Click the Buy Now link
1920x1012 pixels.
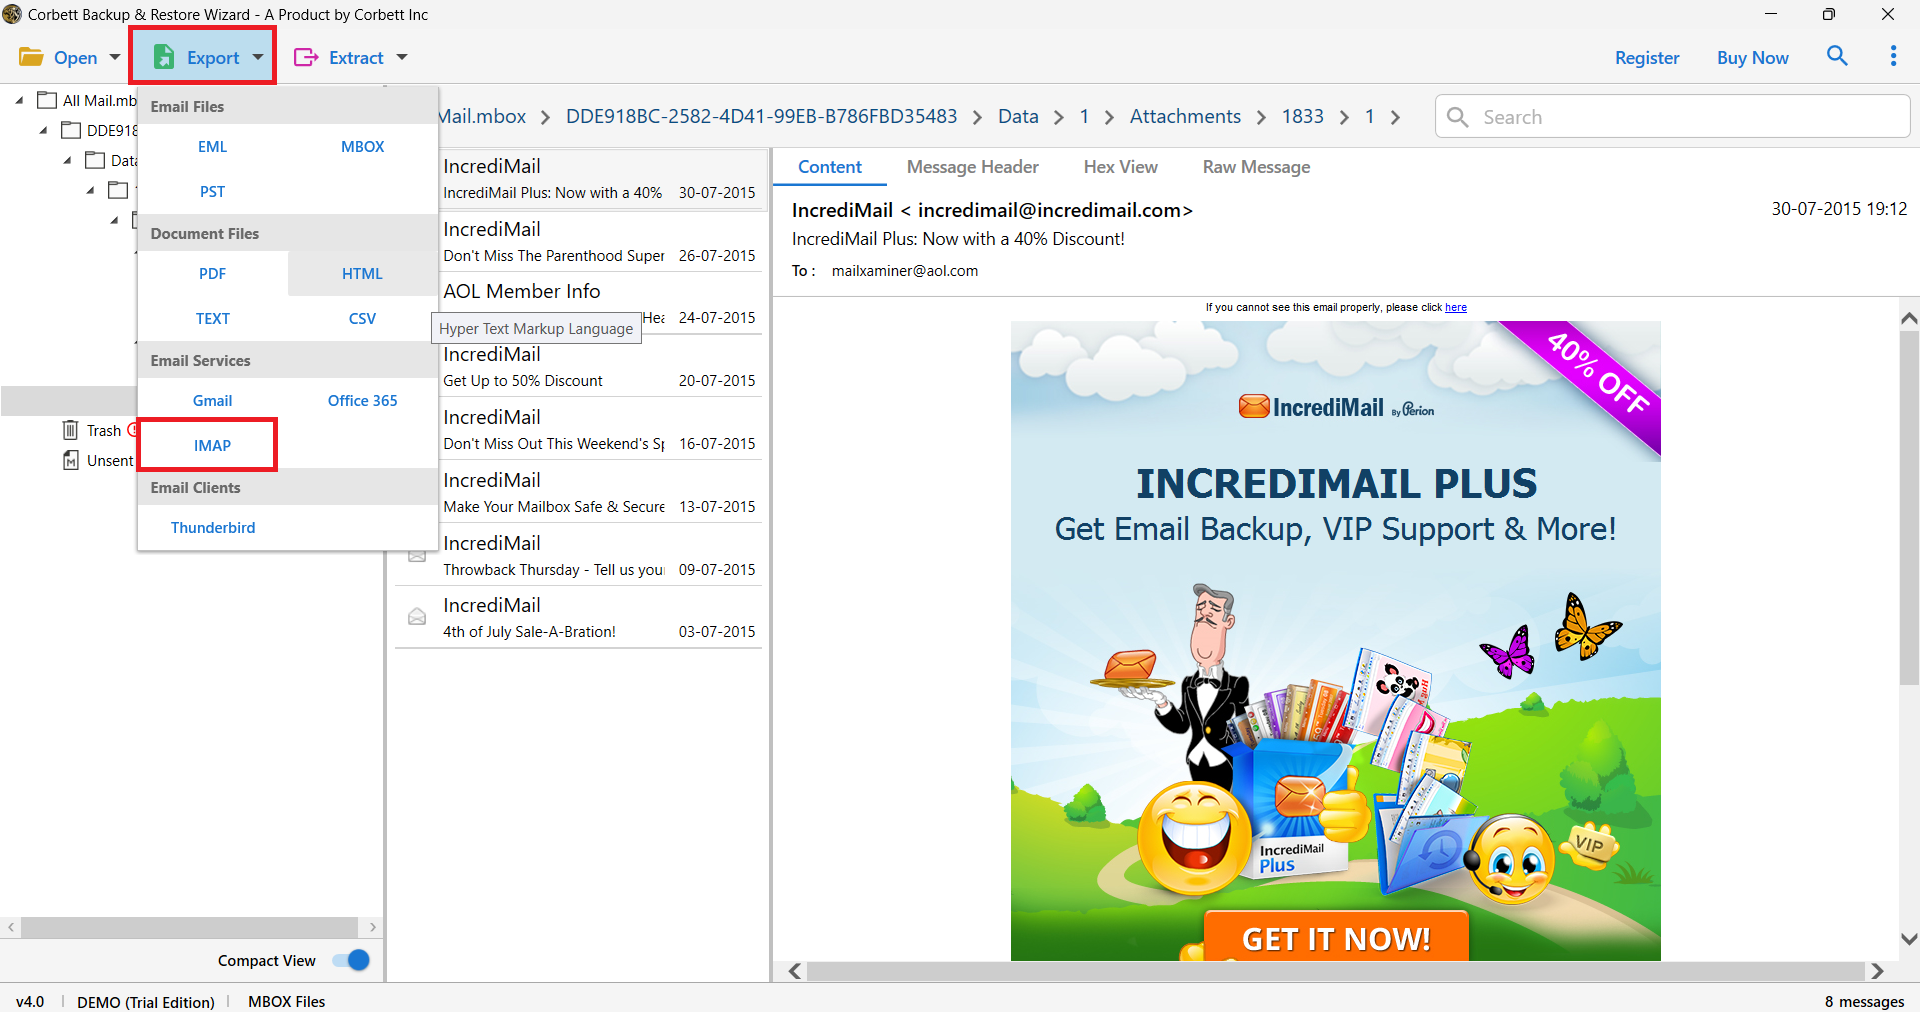pos(1752,57)
